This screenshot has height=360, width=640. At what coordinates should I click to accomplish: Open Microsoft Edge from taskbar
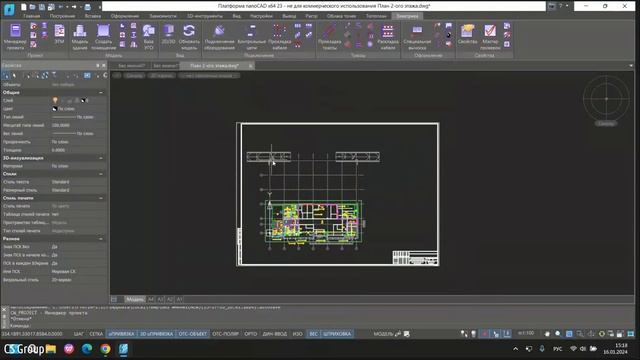pyautogui.click(x=87, y=349)
